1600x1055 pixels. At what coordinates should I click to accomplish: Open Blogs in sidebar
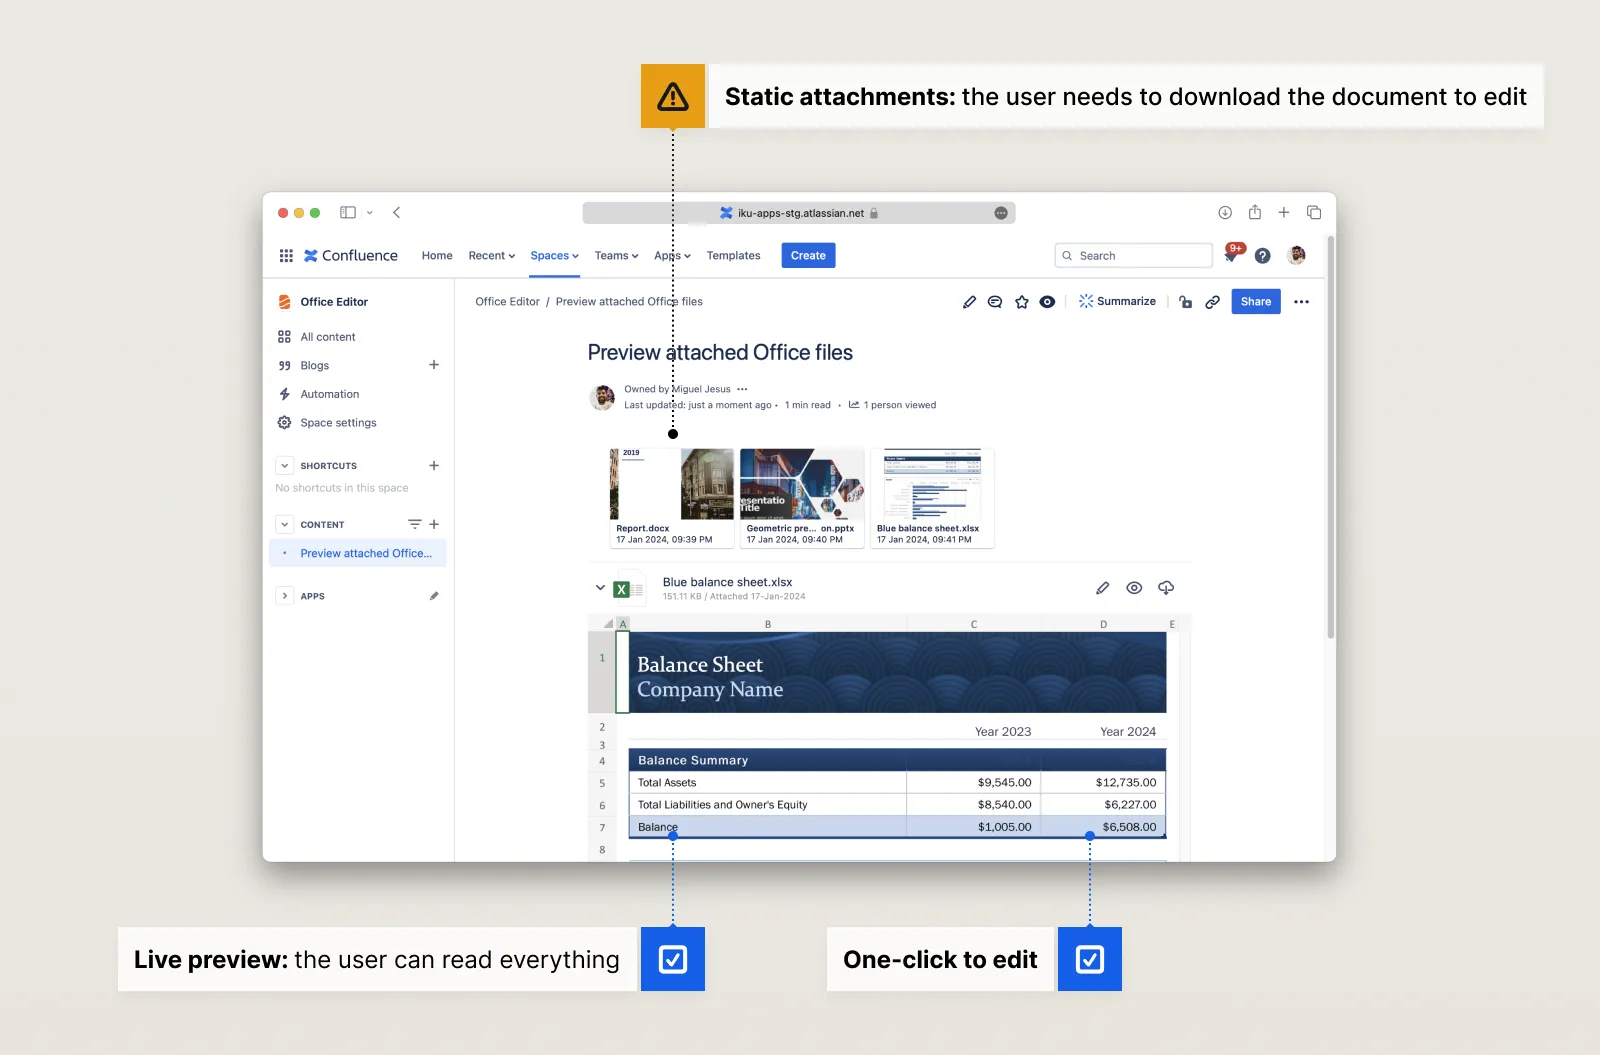pyautogui.click(x=314, y=366)
